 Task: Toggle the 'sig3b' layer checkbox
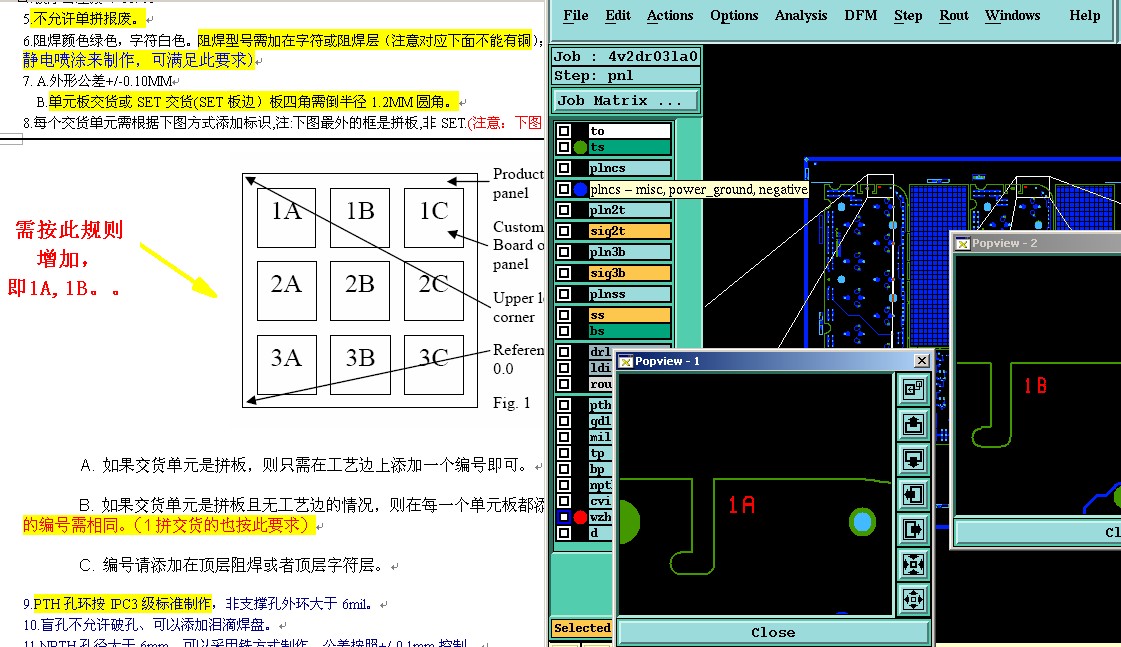click(x=564, y=273)
